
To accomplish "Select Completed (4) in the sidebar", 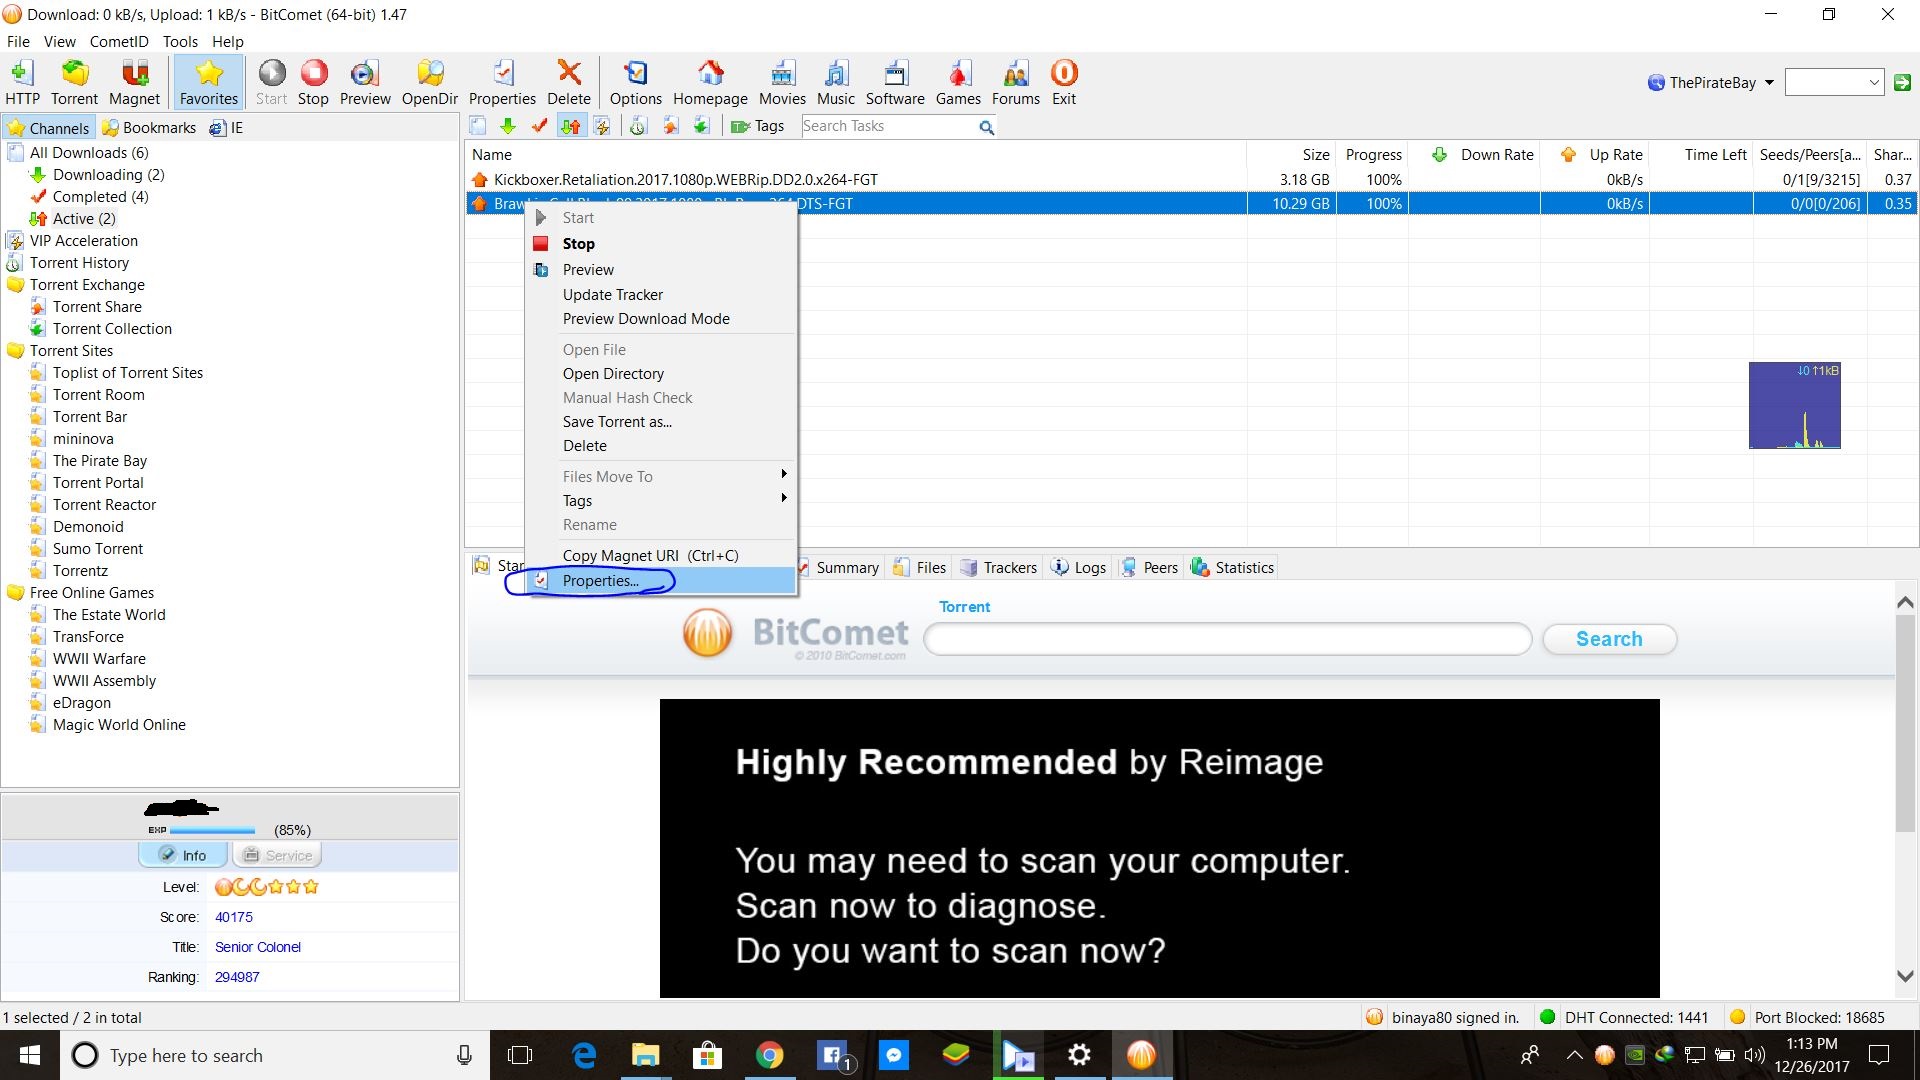I will click(x=100, y=197).
